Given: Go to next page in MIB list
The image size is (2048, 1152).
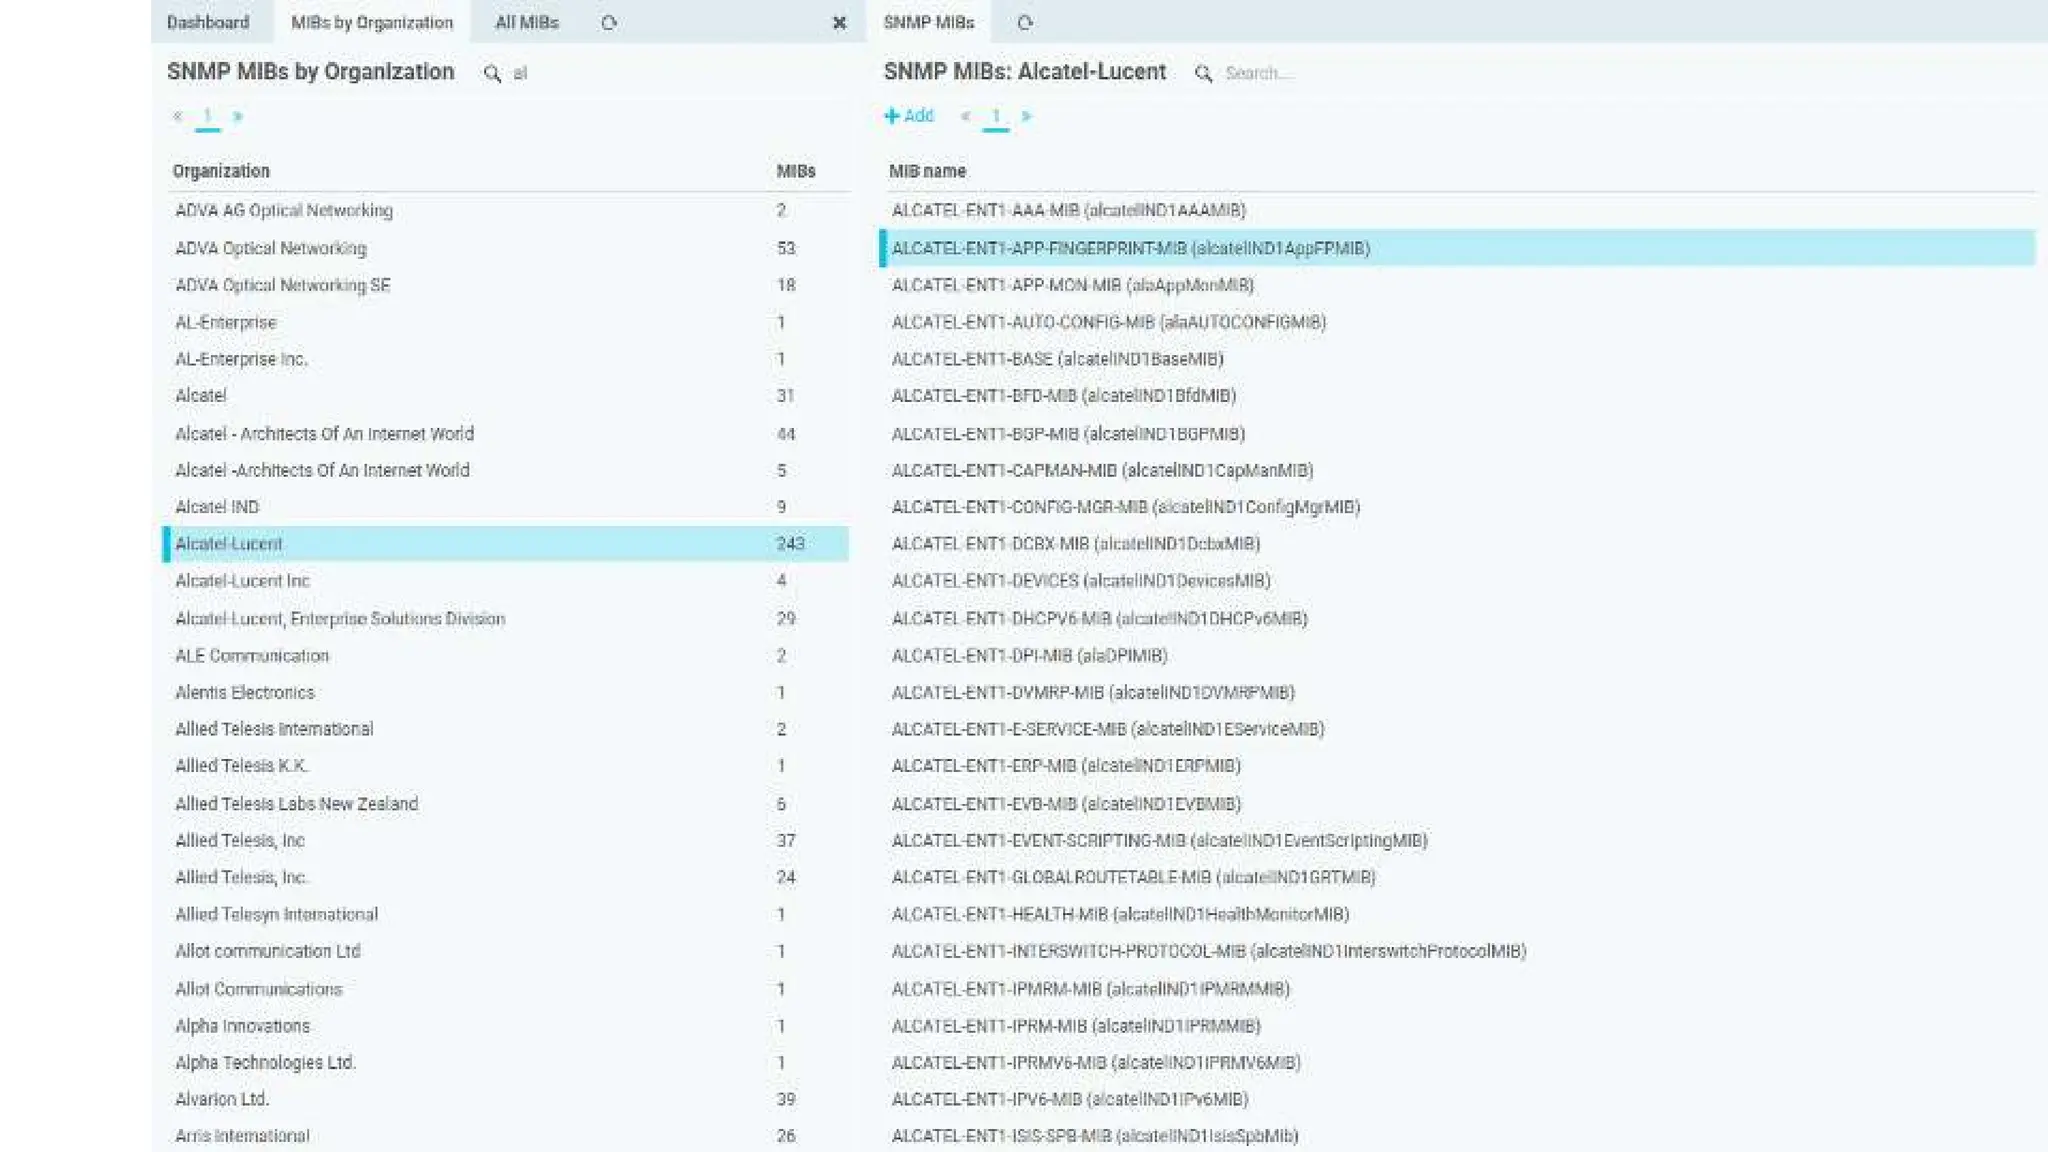Looking at the screenshot, I should point(1026,116).
